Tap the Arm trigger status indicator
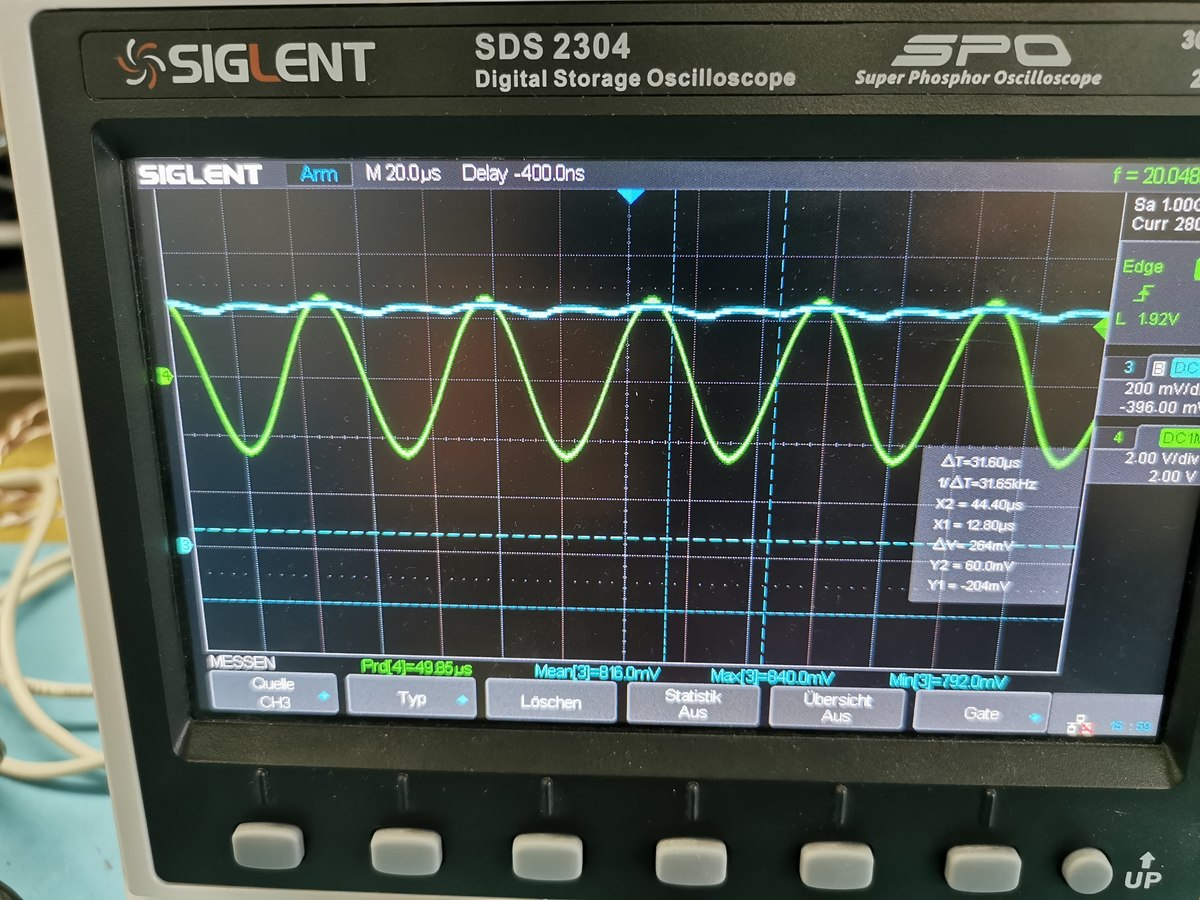The height and width of the screenshot is (900, 1200). [x=319, y=173]
